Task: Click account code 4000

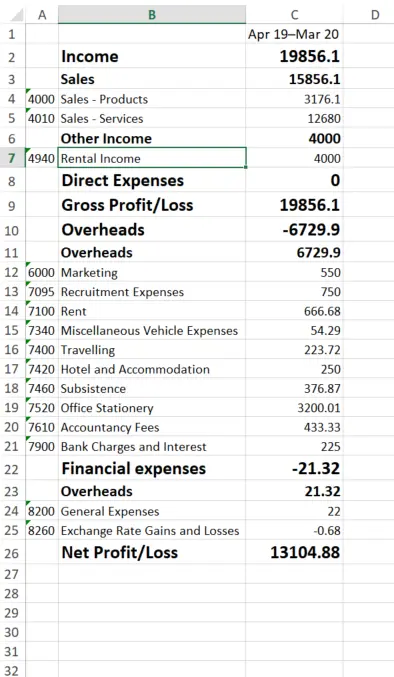Action: tap(42, 99)
